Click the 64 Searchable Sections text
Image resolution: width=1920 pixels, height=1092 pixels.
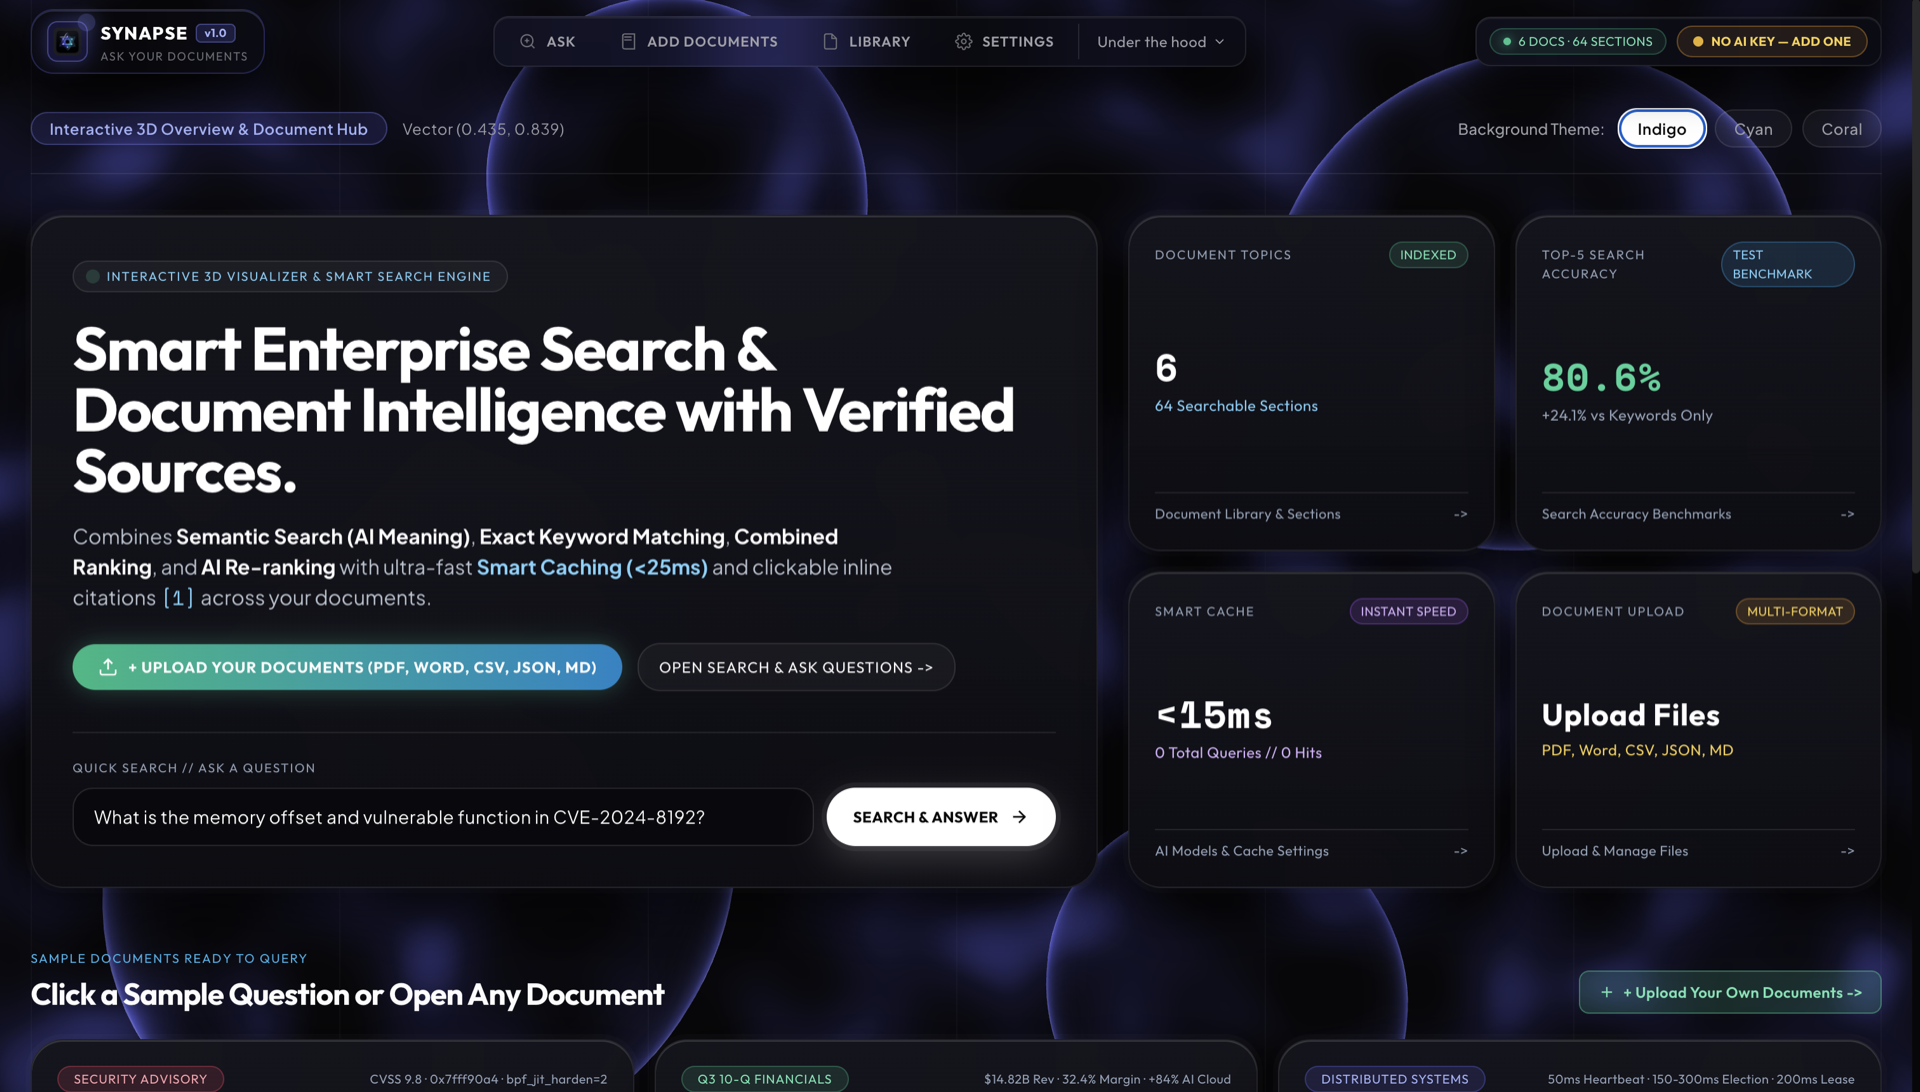point(1236,406)
